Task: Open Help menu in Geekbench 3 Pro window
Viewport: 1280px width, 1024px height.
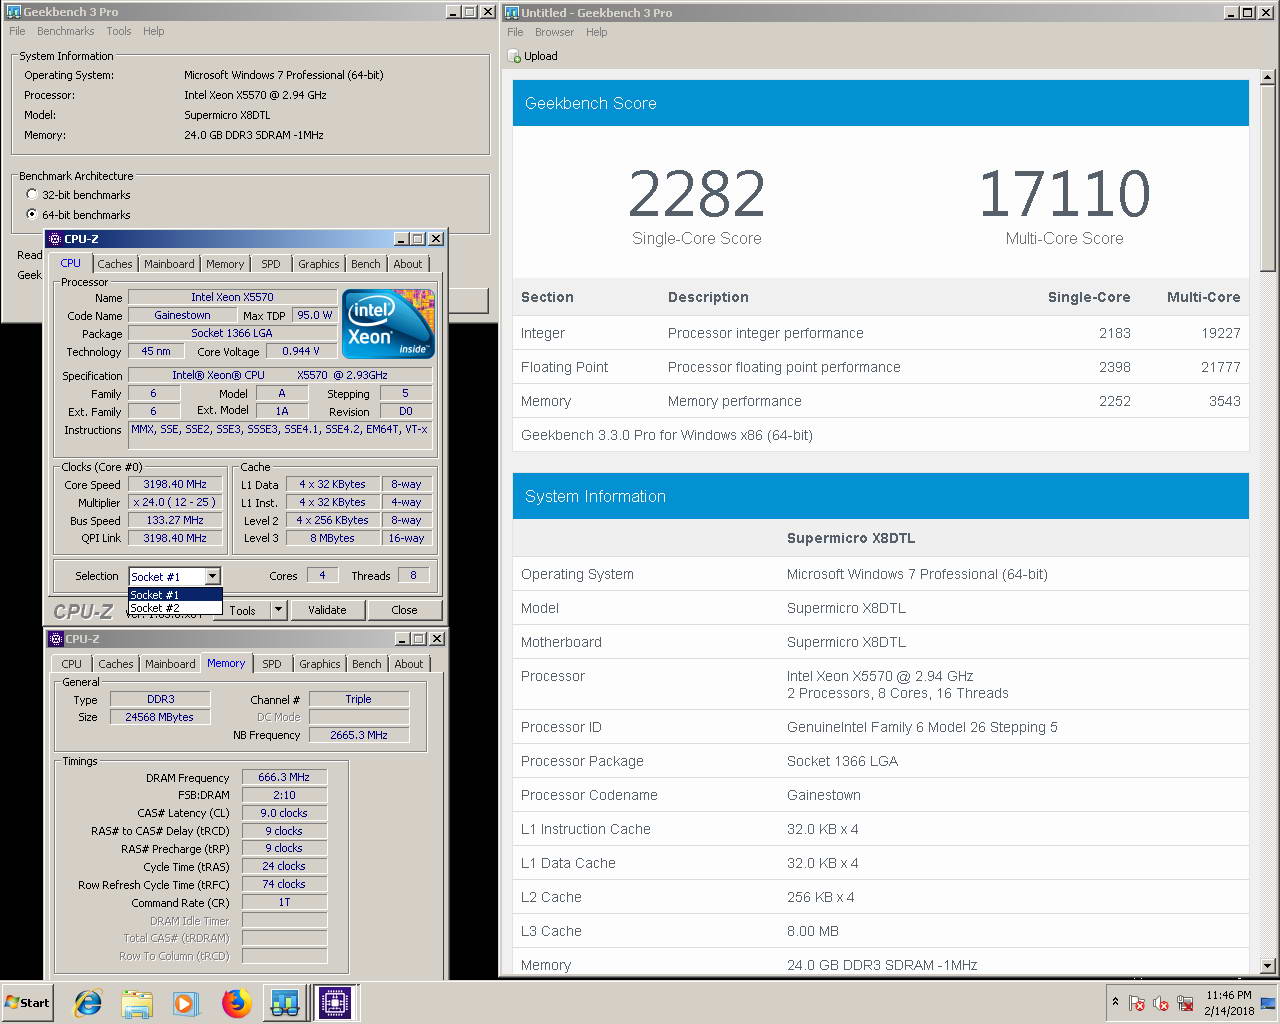Action: (x=153, y=31)
